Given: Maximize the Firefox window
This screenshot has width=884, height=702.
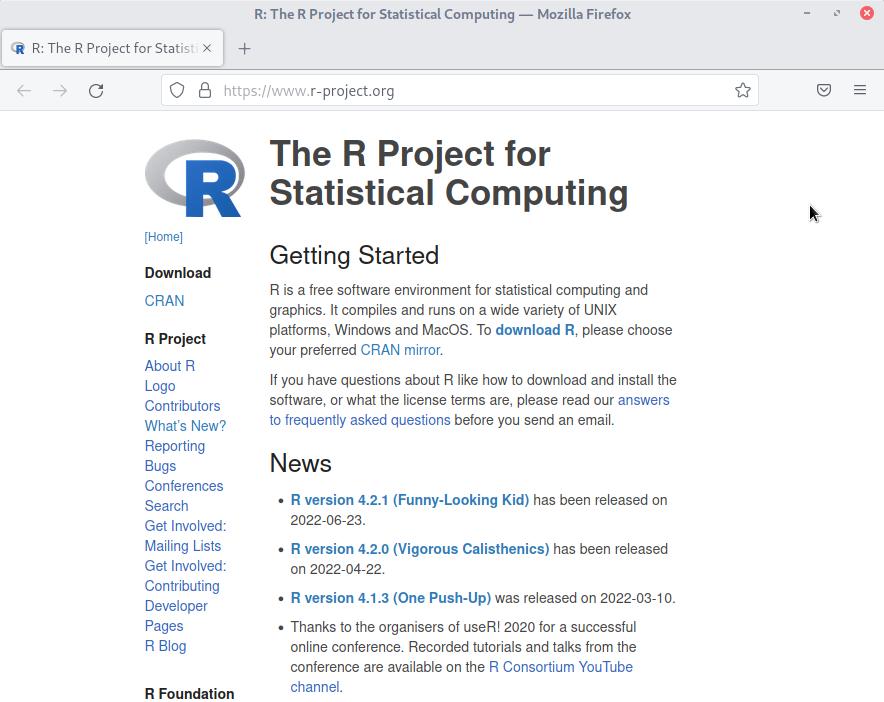Looking at the screenshot, I should click(x=837, y=13).
